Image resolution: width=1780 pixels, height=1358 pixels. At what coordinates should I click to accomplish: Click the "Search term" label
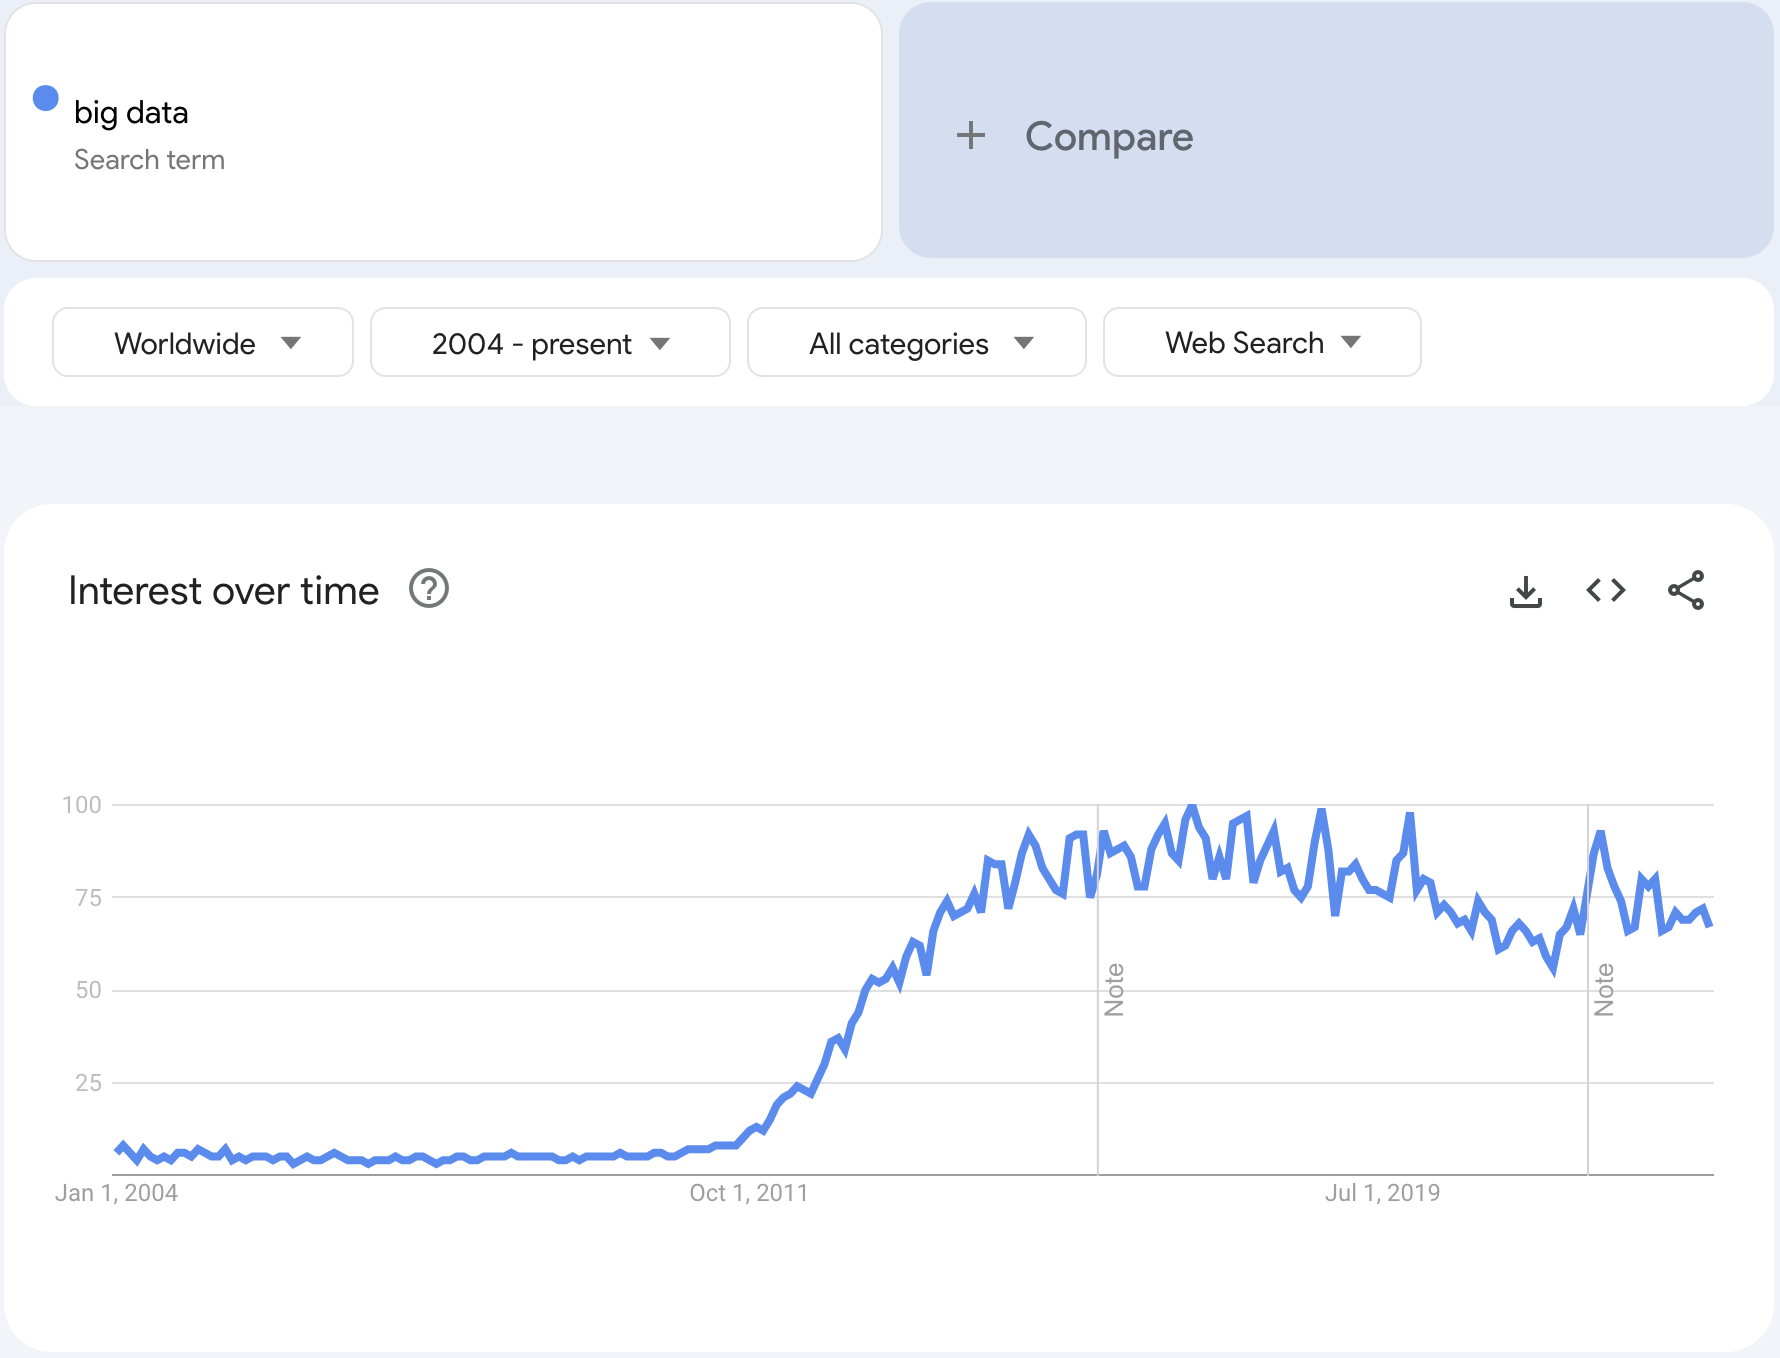pos(149,160)
